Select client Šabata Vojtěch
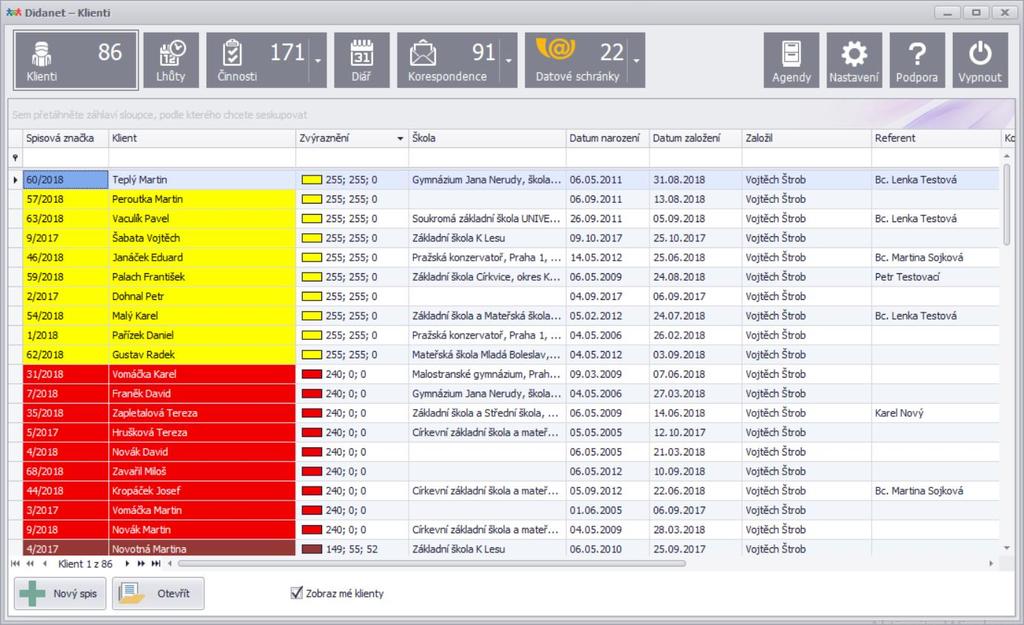Screen dimensions: 1024x625 click(x=202, y=238)
